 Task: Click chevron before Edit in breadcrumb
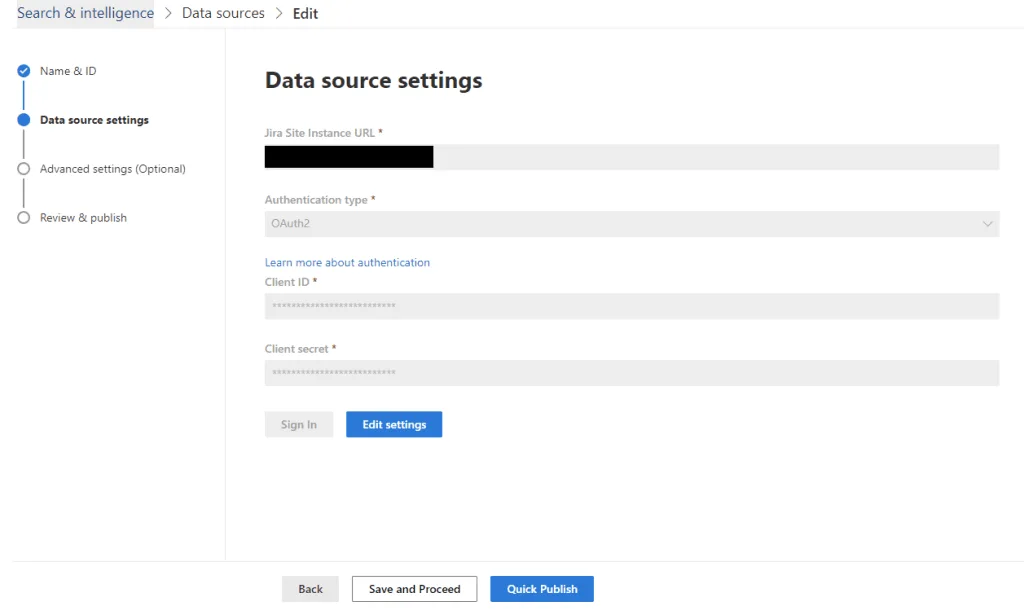(x=279, y=13)
